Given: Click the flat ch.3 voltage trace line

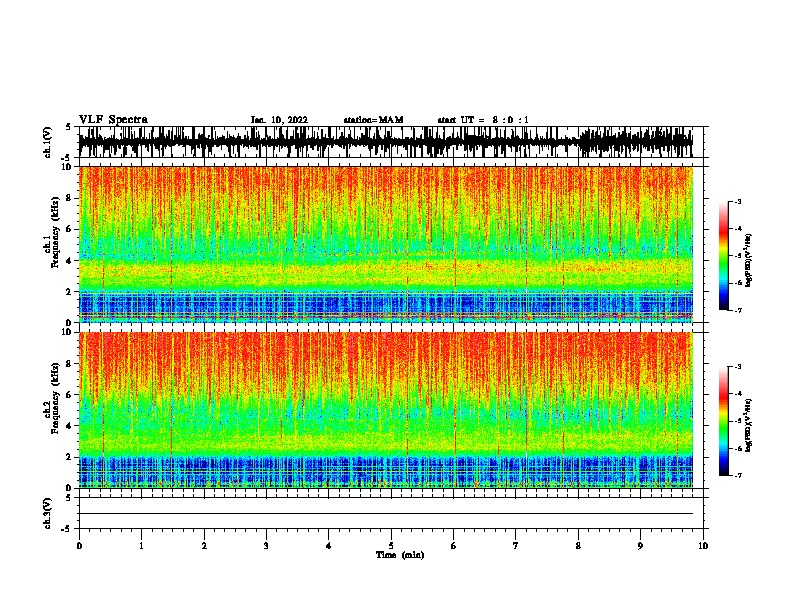Looking at the screenshot, I should coord(386,514).
